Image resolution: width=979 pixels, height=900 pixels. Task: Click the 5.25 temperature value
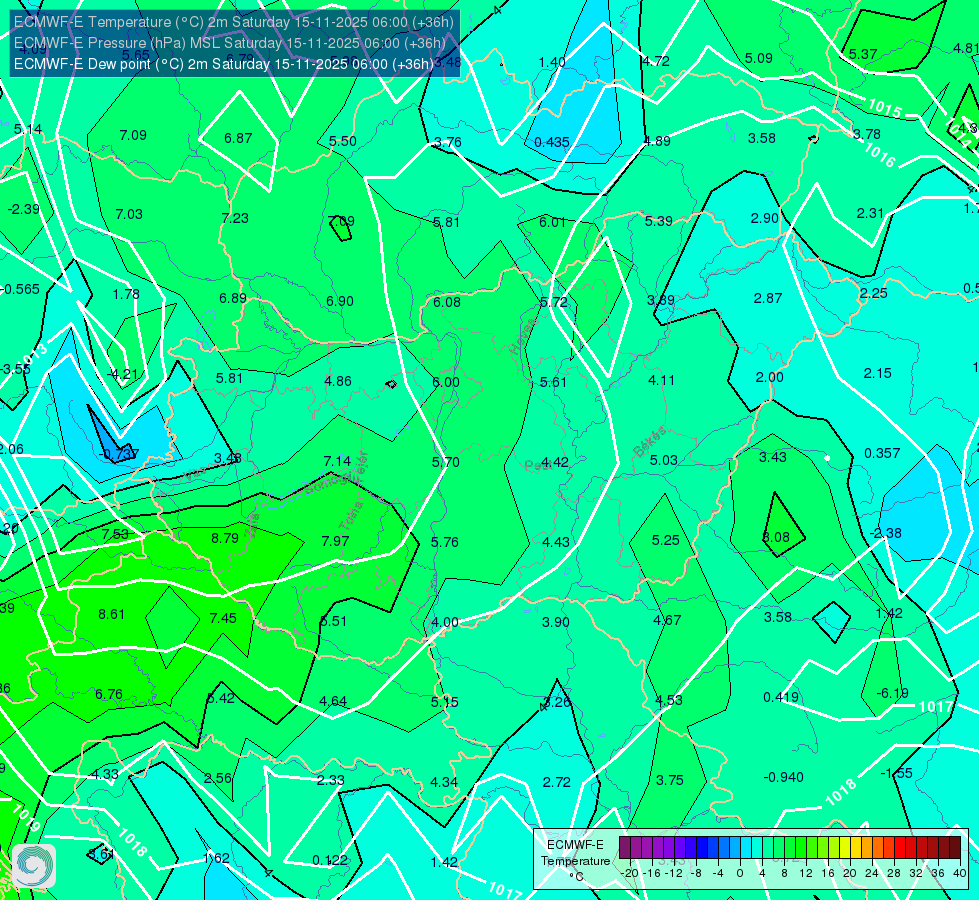666,540
